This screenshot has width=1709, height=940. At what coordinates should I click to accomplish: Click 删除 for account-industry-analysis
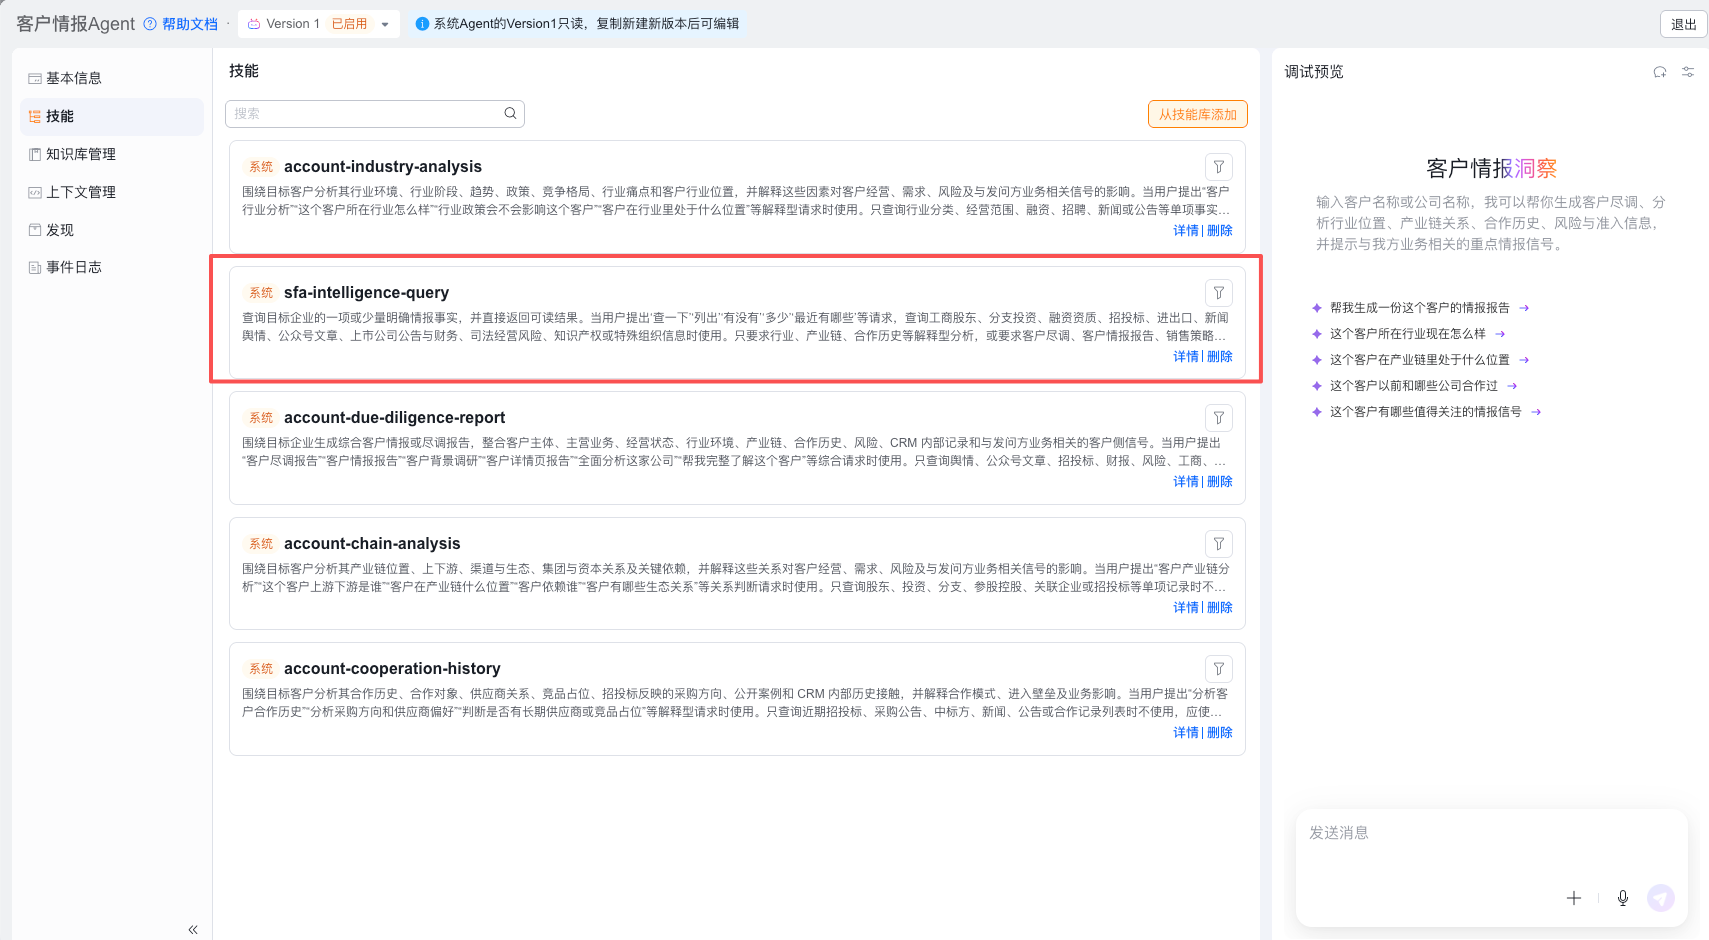click(1220, 231)
